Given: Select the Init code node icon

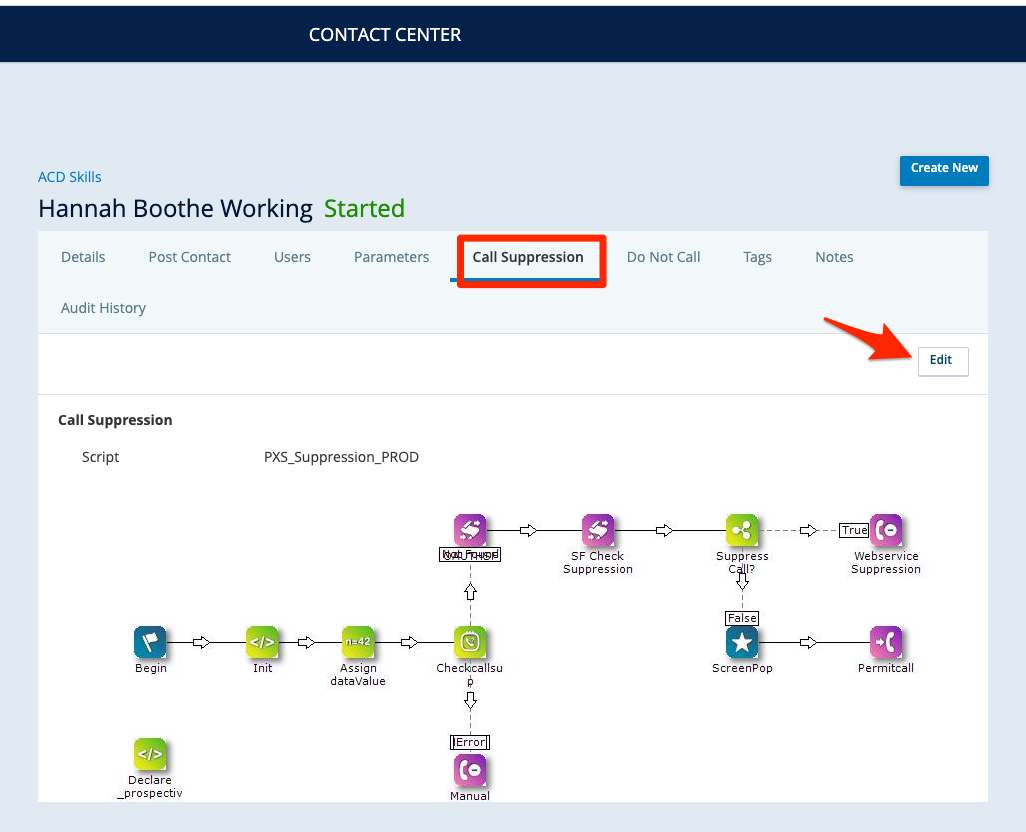Looking at the screenshot, I should tap(262, 642).
